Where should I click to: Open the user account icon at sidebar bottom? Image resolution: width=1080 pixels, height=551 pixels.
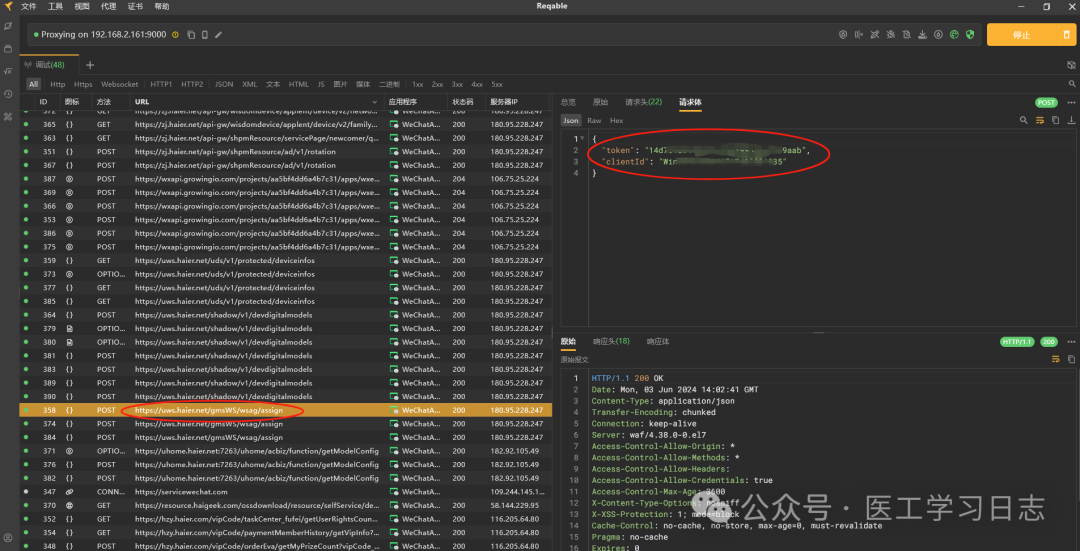tap(8, 538)
